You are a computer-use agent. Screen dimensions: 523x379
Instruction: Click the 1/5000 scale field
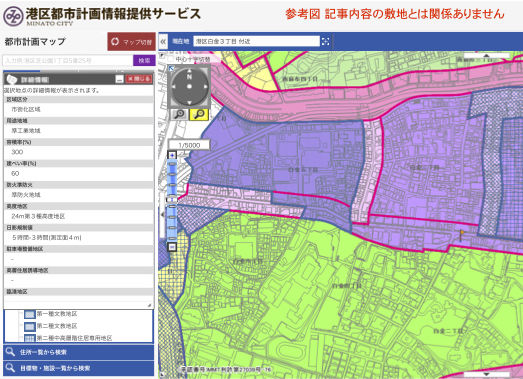coord(189,145)
